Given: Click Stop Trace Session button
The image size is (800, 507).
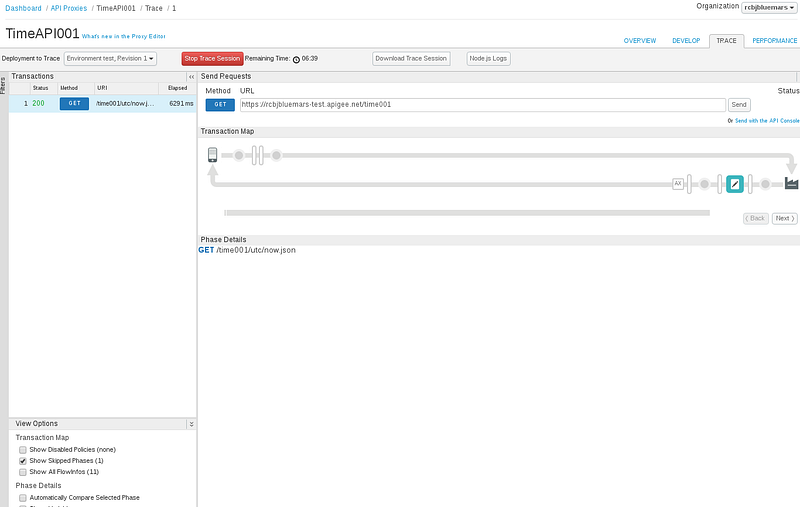Looking at the screenshot, I should tap(212, 59).
